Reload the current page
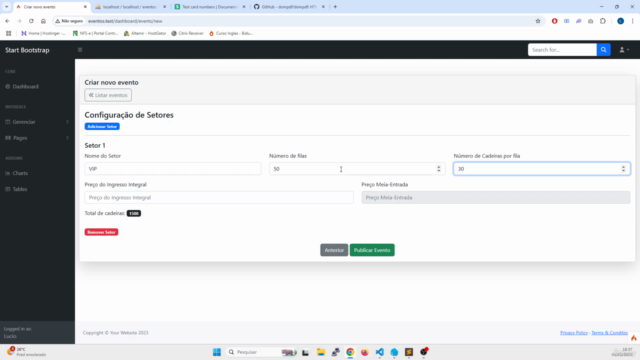Screen dimensions: 640x360 (31, 21)
